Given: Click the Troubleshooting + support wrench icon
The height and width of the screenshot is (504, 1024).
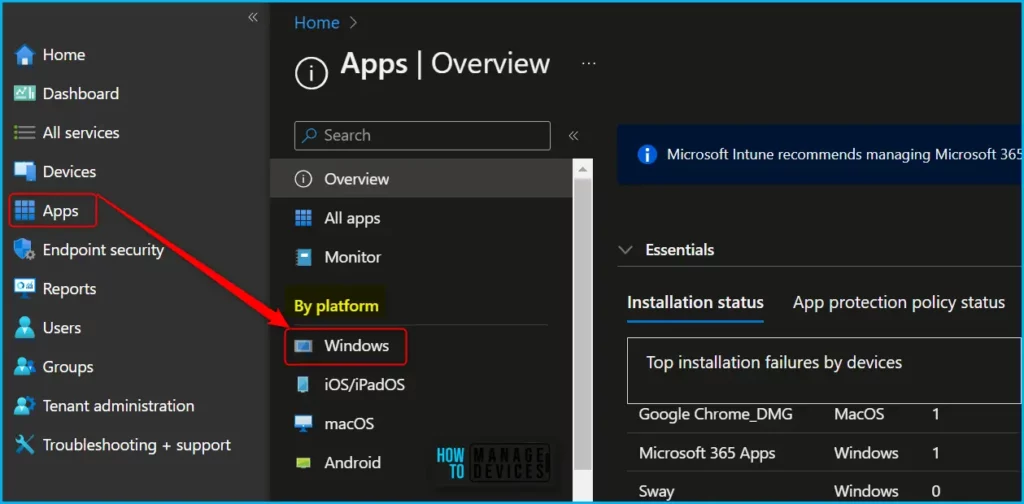Looking at the screenshot, I should [25, 445].
